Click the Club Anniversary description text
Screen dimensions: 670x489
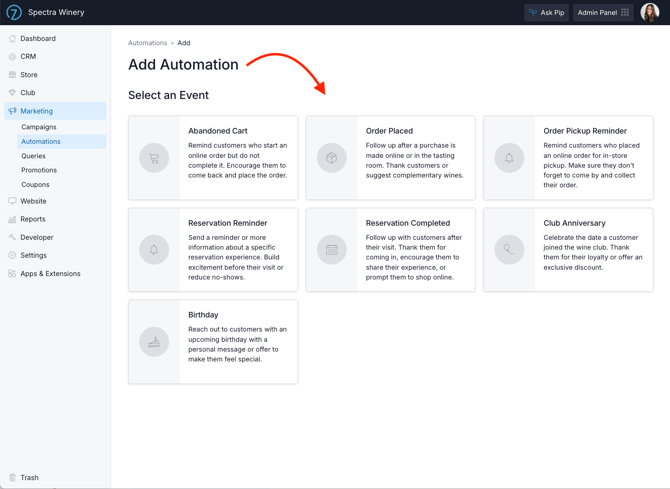click(593, 253)
